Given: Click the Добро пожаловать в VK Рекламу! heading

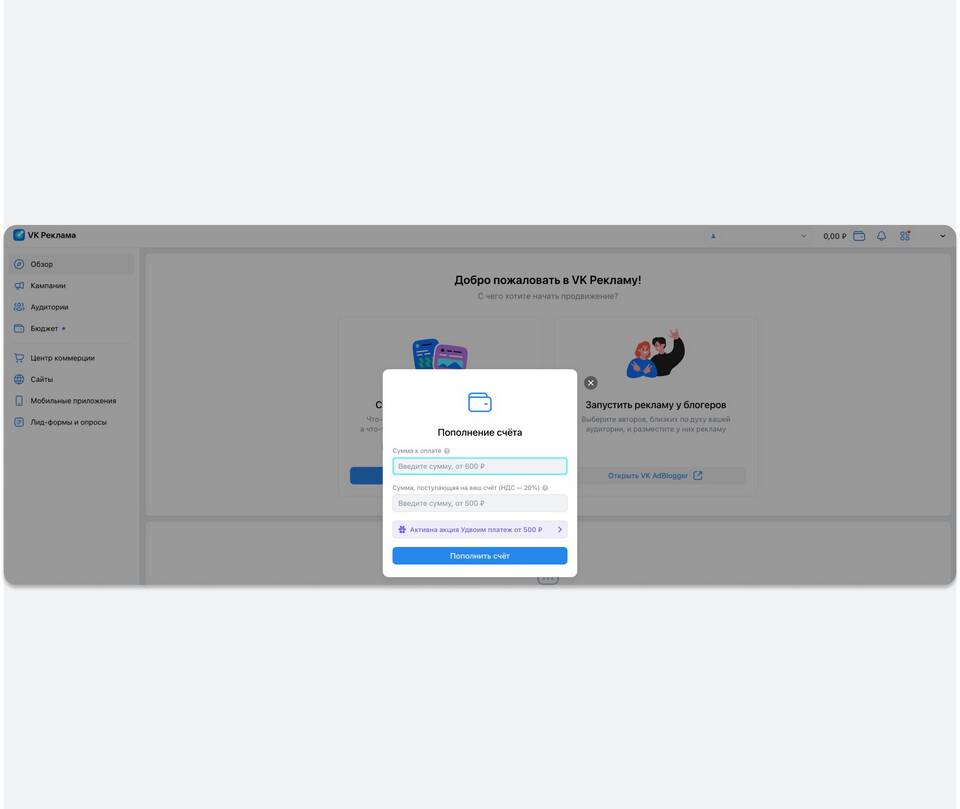Looking at the screenshot, I should click(548, 280).
